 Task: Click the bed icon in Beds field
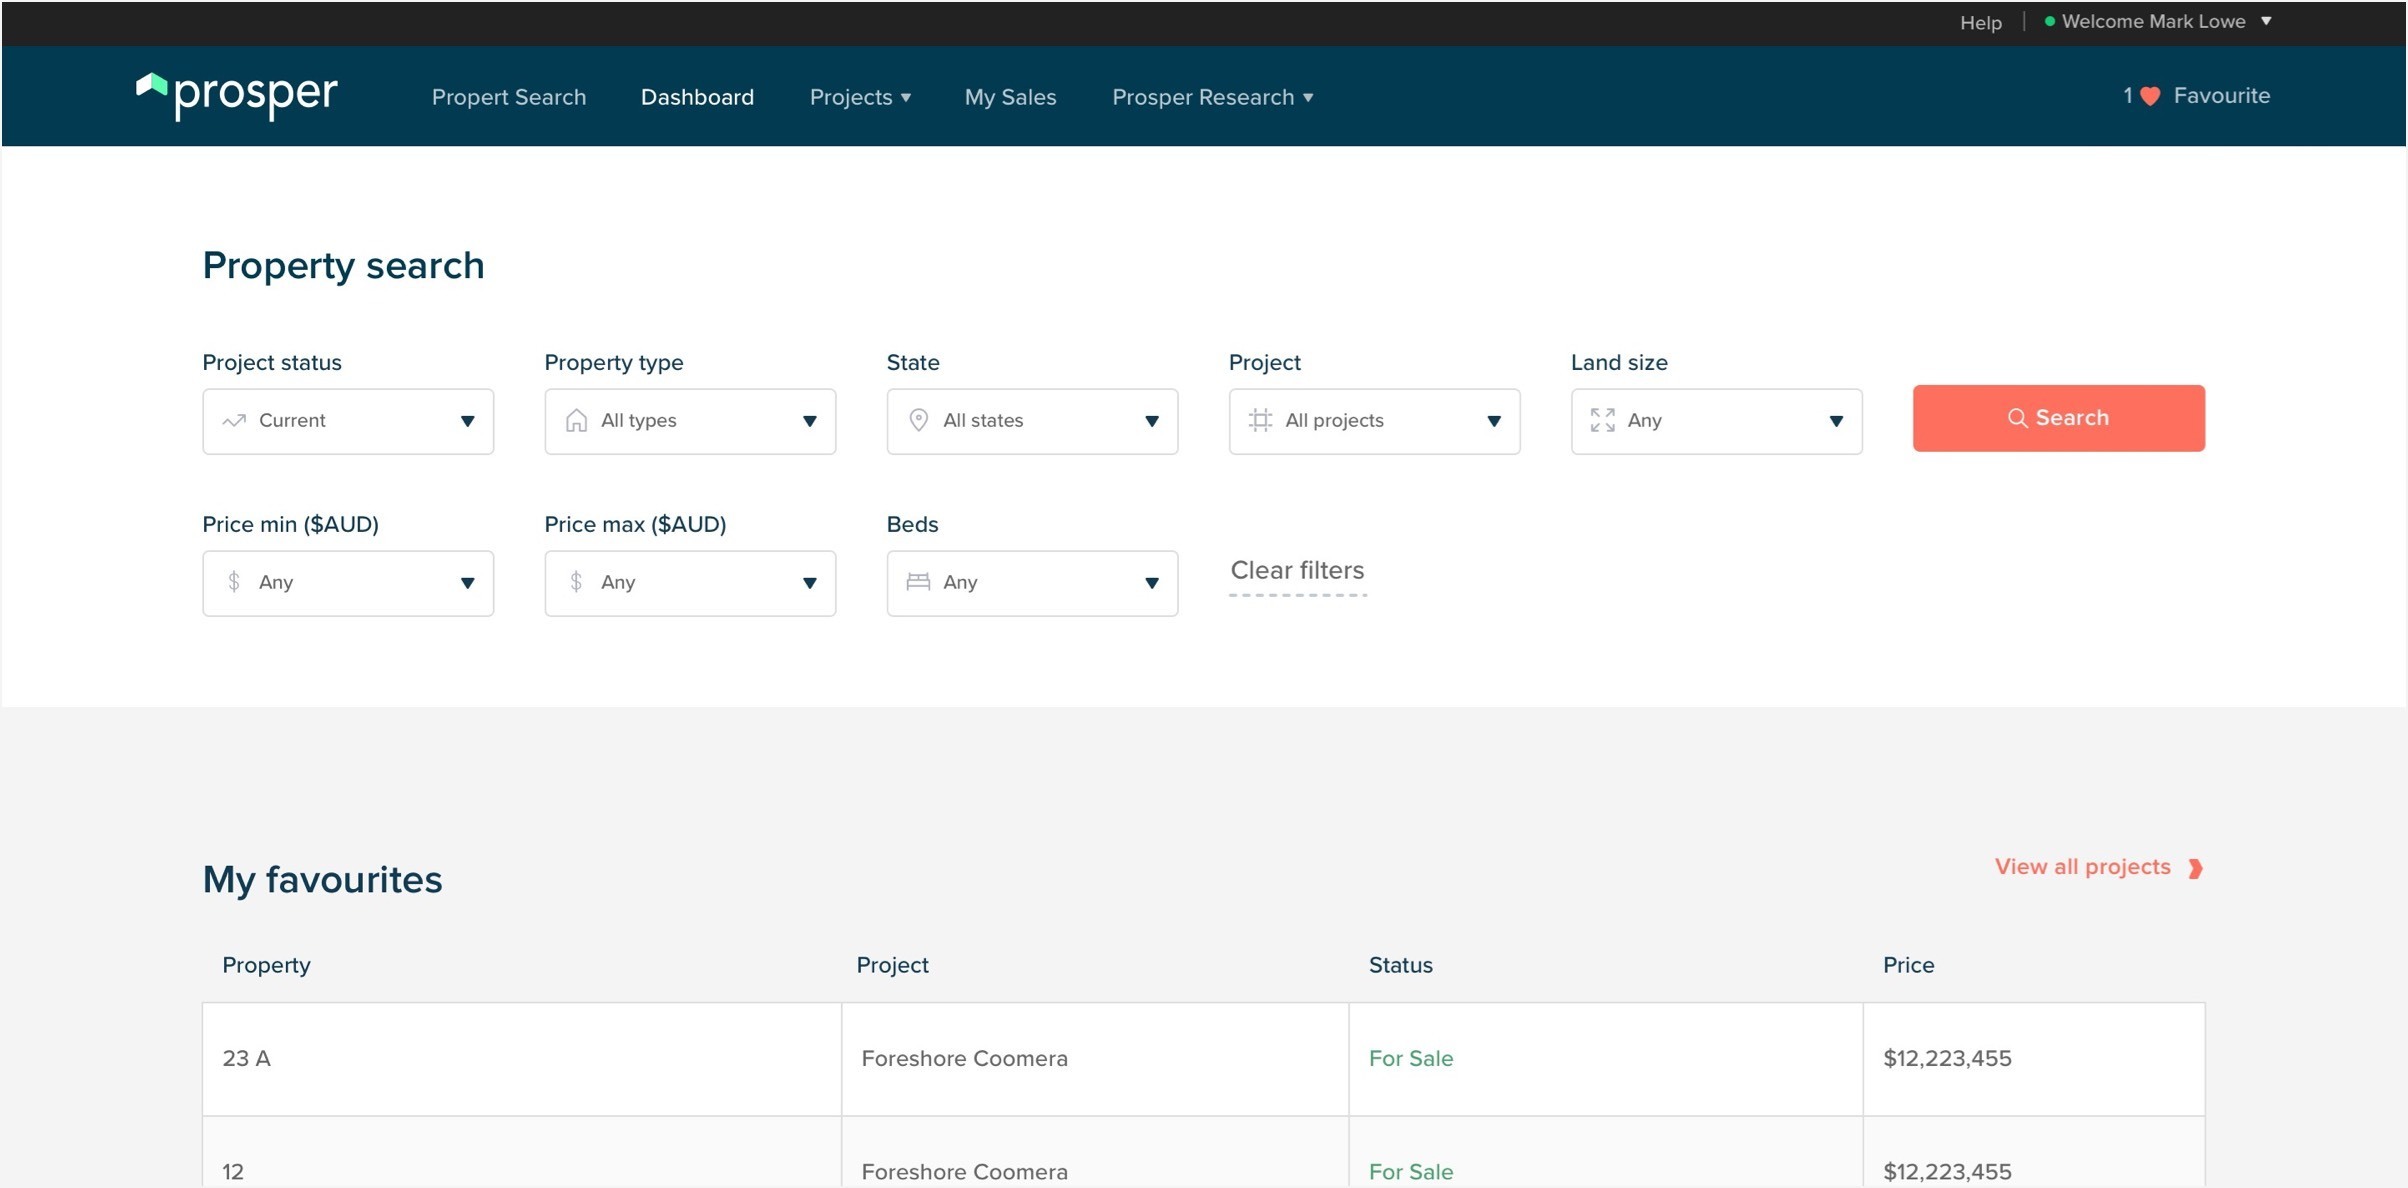tap(918, 582)
